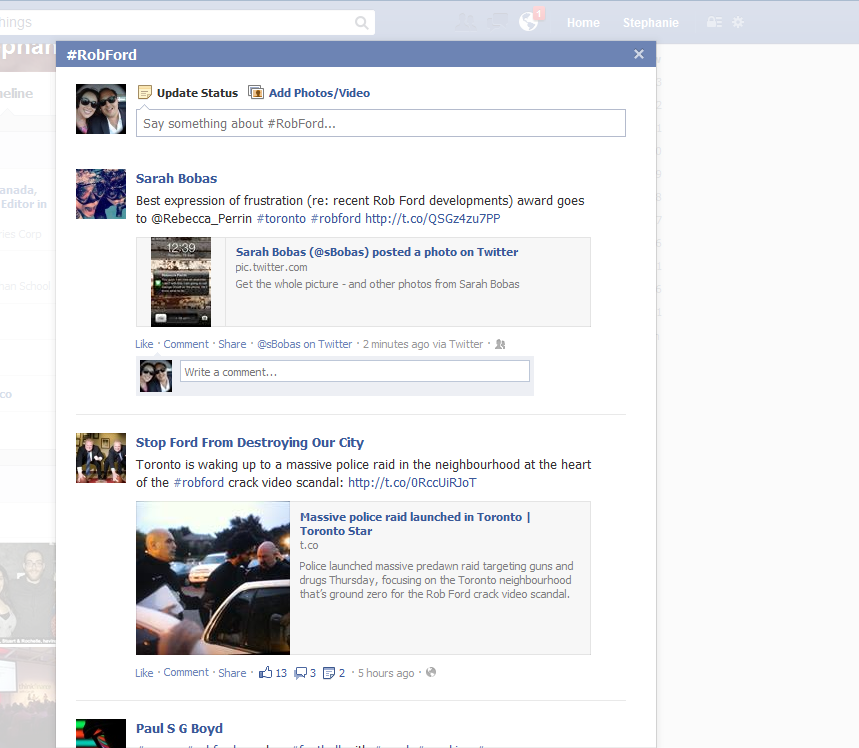Close the #RobFord hashtag dialog

(639, 54)
